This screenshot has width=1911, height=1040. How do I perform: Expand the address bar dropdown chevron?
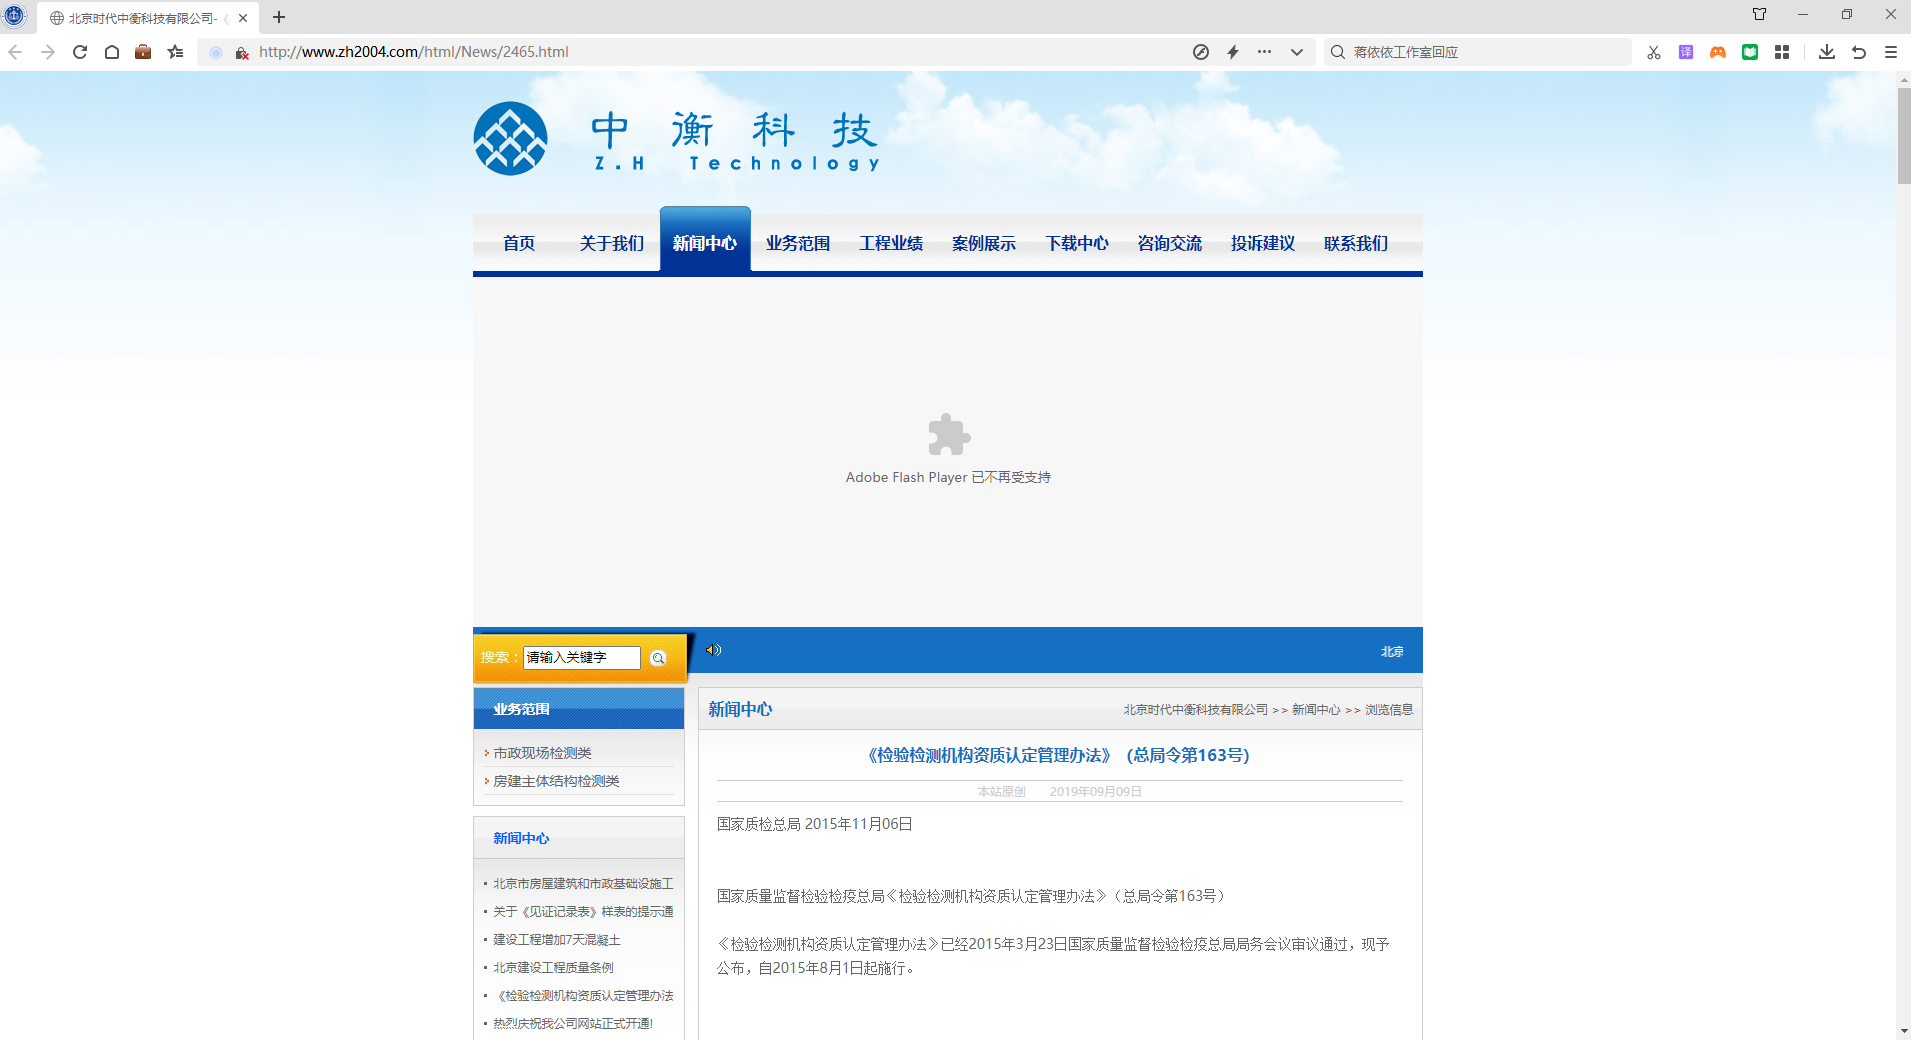click(x=1297, y=52)
